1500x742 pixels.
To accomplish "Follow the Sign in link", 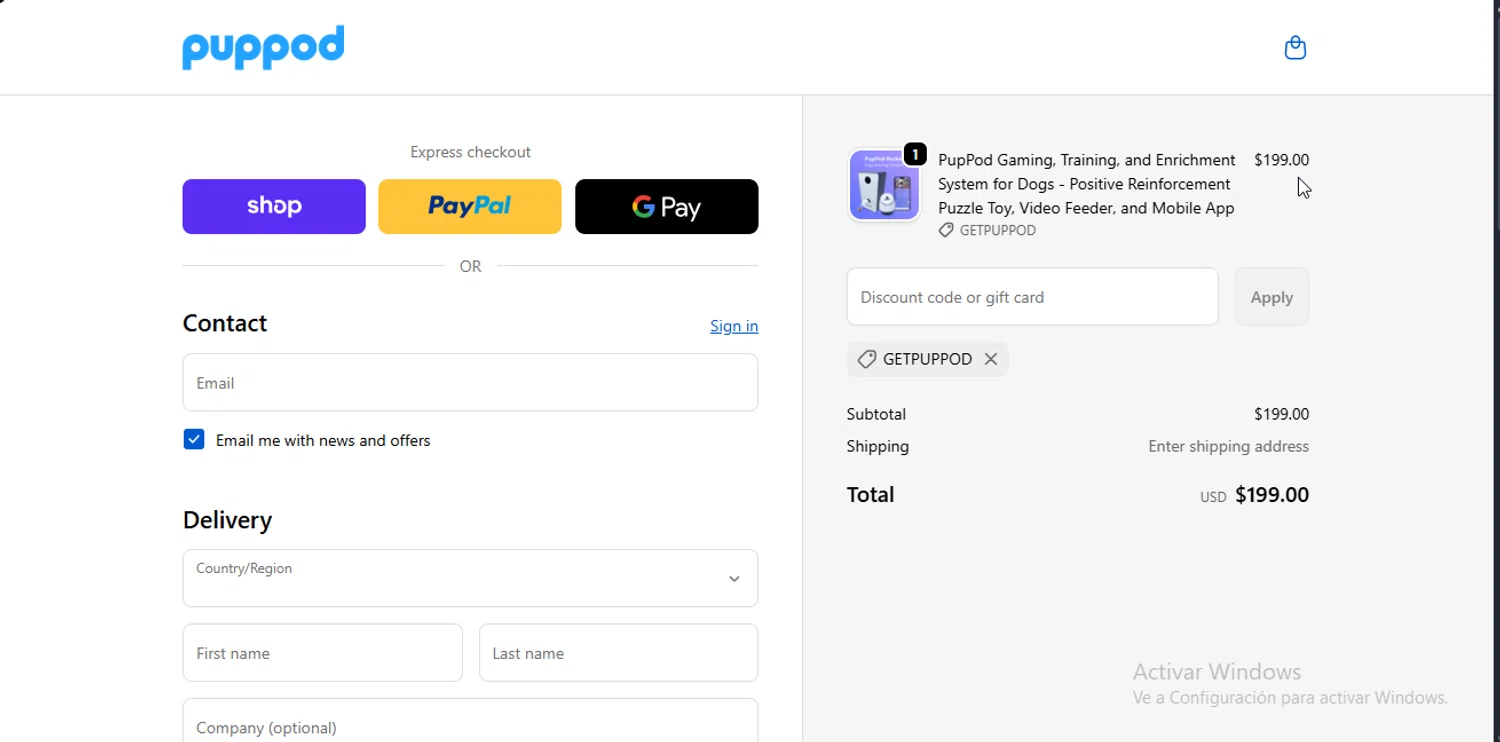I will click(x=734, y=326).
